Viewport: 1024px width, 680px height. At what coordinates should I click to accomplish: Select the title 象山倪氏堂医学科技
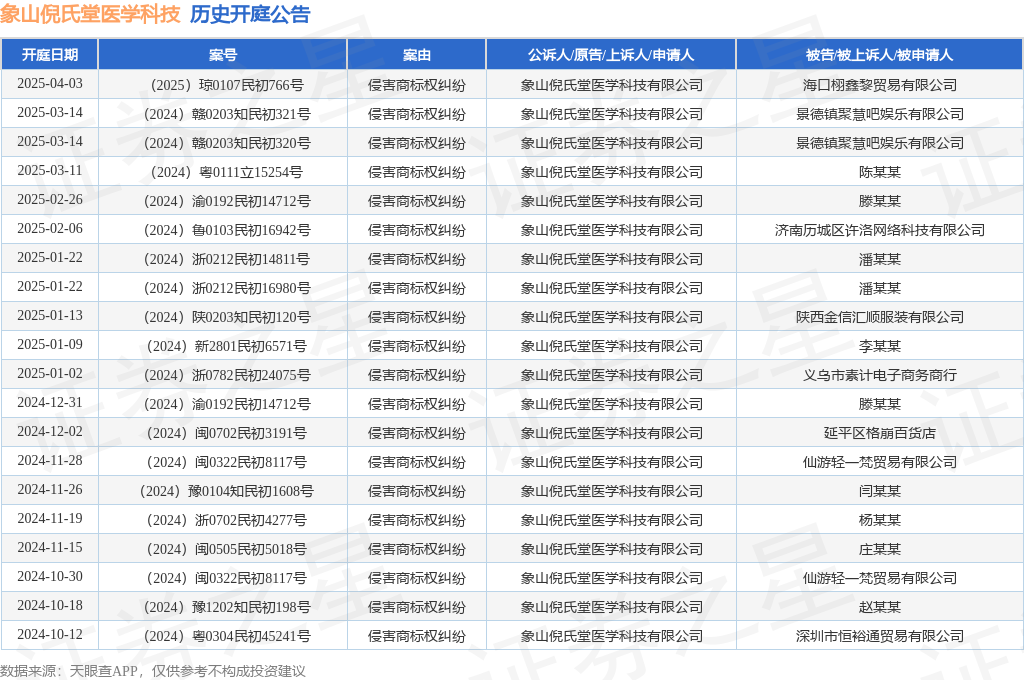click(x=90, y=14)
